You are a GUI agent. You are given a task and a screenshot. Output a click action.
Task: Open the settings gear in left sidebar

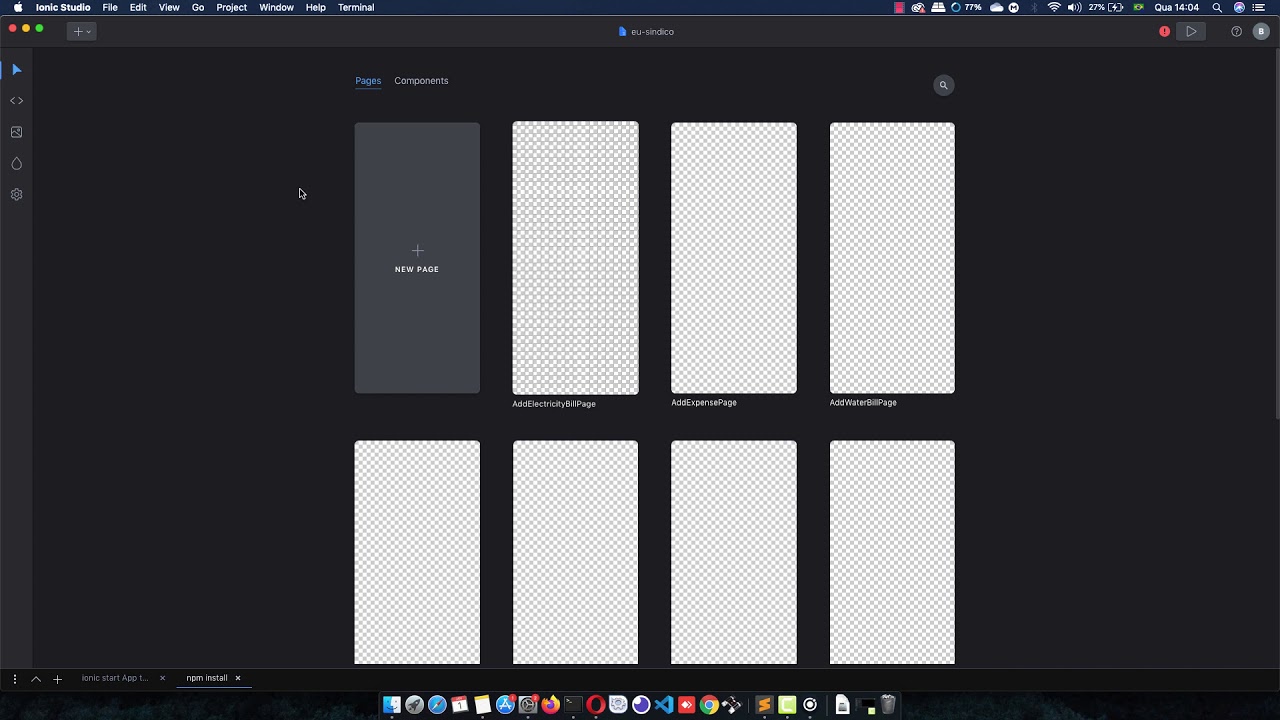pos(16,195)
